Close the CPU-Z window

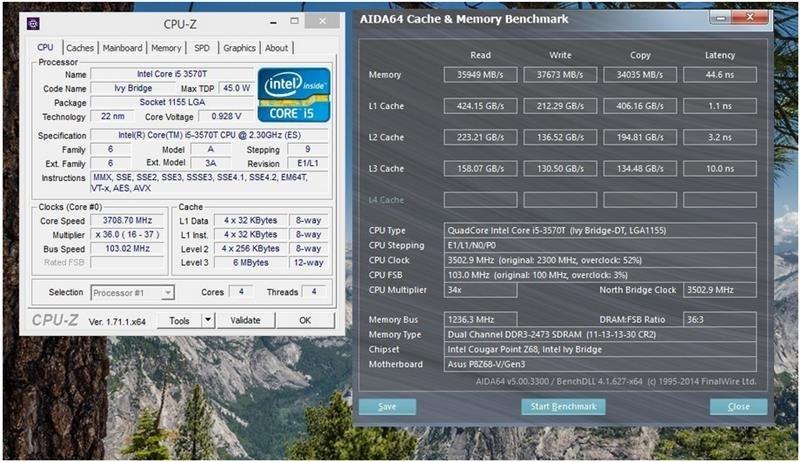(x=322, y=21)
